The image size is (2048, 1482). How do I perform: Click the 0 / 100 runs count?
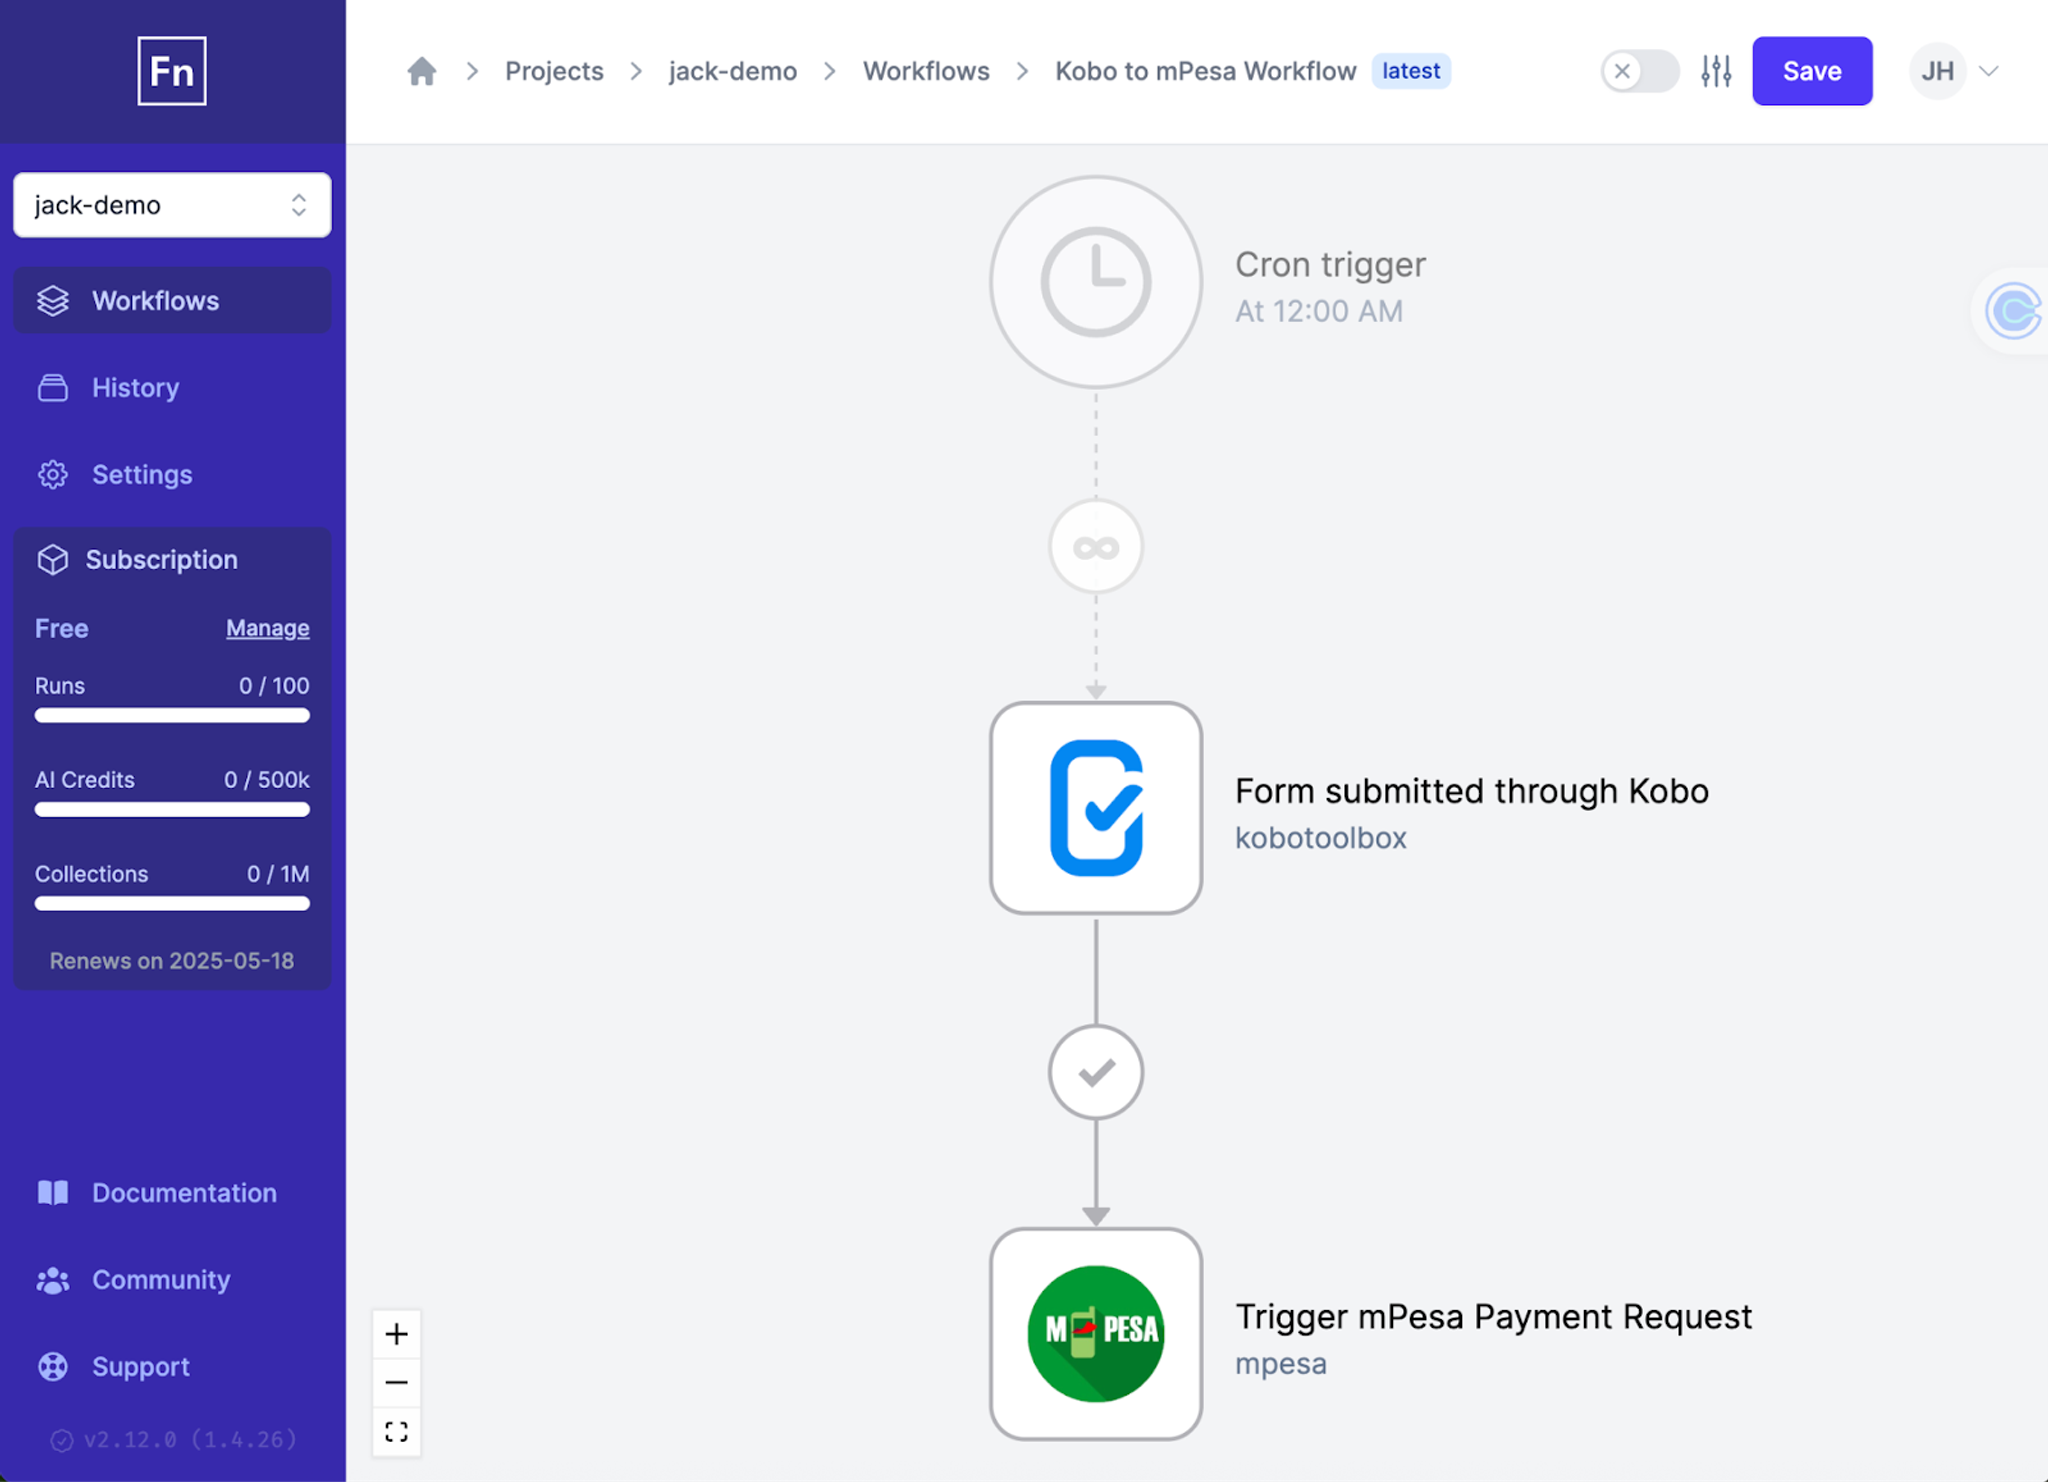[x=274, y=686]
